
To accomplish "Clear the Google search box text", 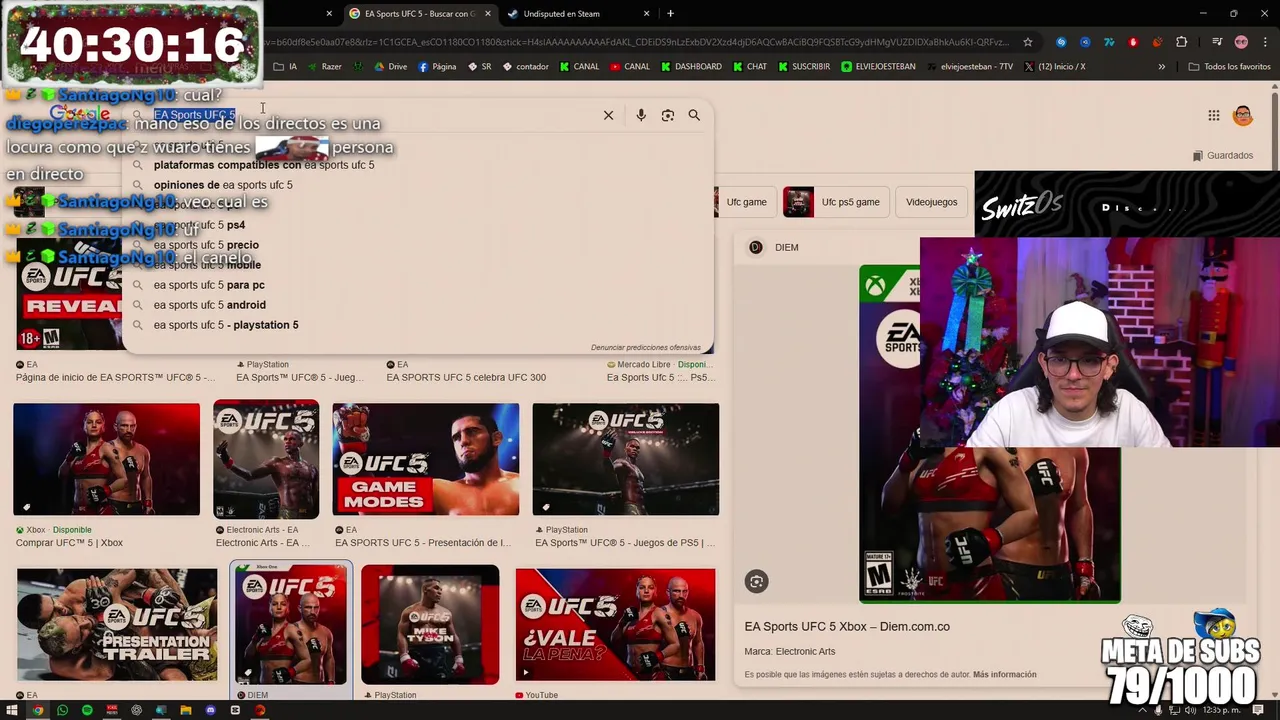I will pyautogui.click(x=608, y=115).
